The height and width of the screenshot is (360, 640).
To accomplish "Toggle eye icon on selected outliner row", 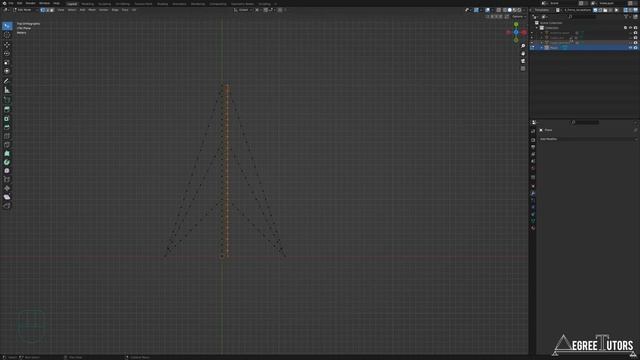I will (x=631, y=47).
